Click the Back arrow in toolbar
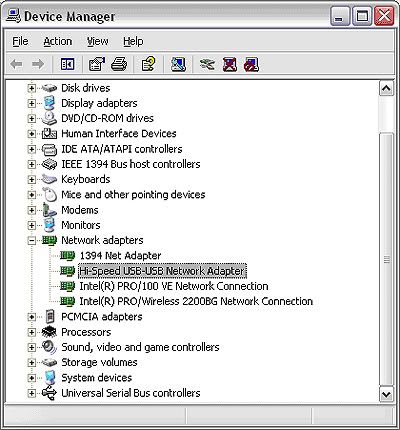400x430 pixels. coord(16,64)
